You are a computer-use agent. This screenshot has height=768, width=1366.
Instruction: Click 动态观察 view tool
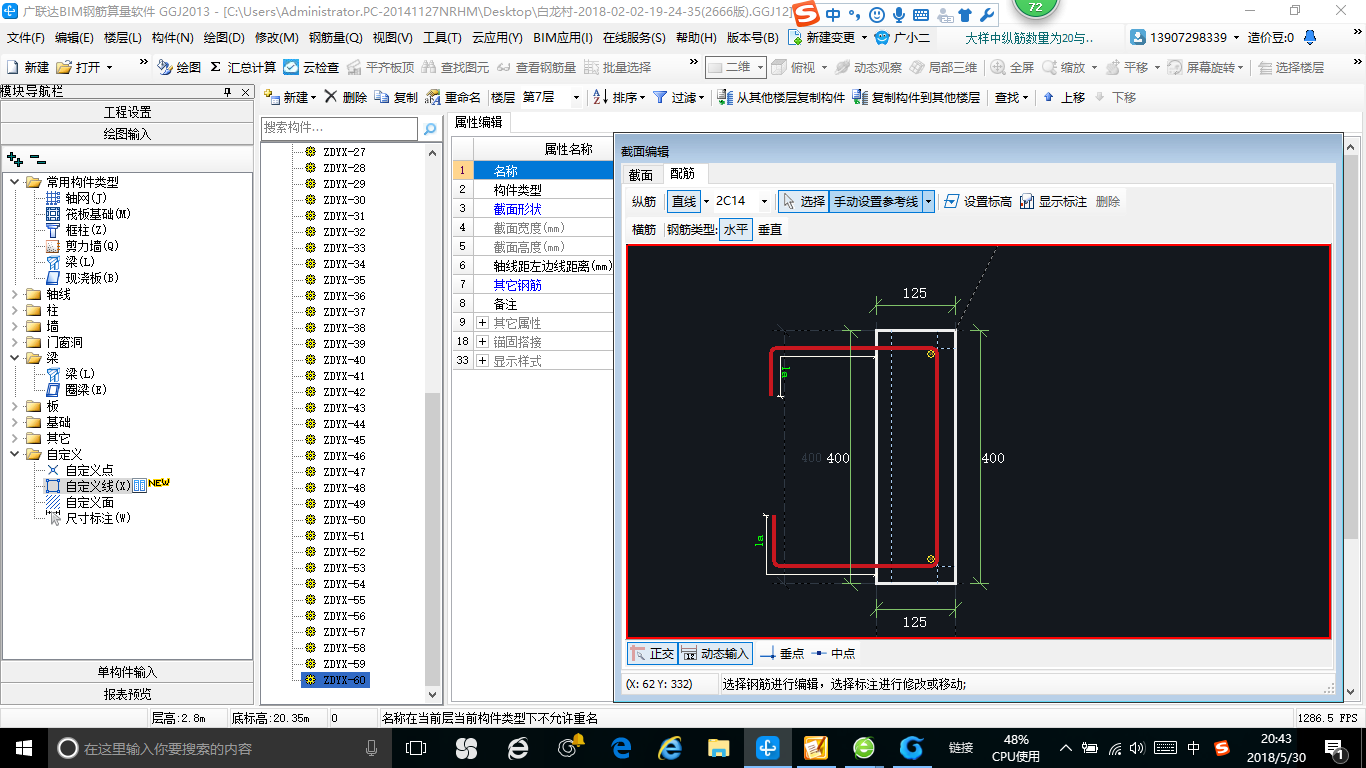868,67
